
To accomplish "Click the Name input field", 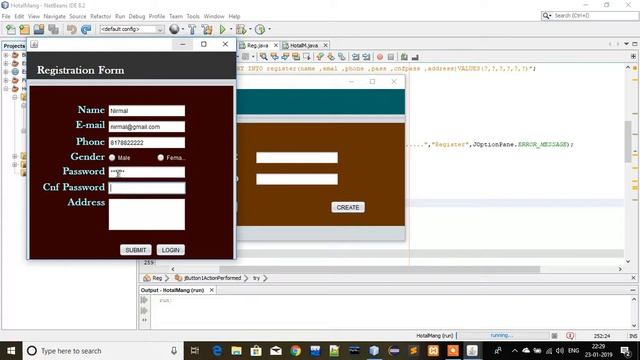I will coord(147,111).
